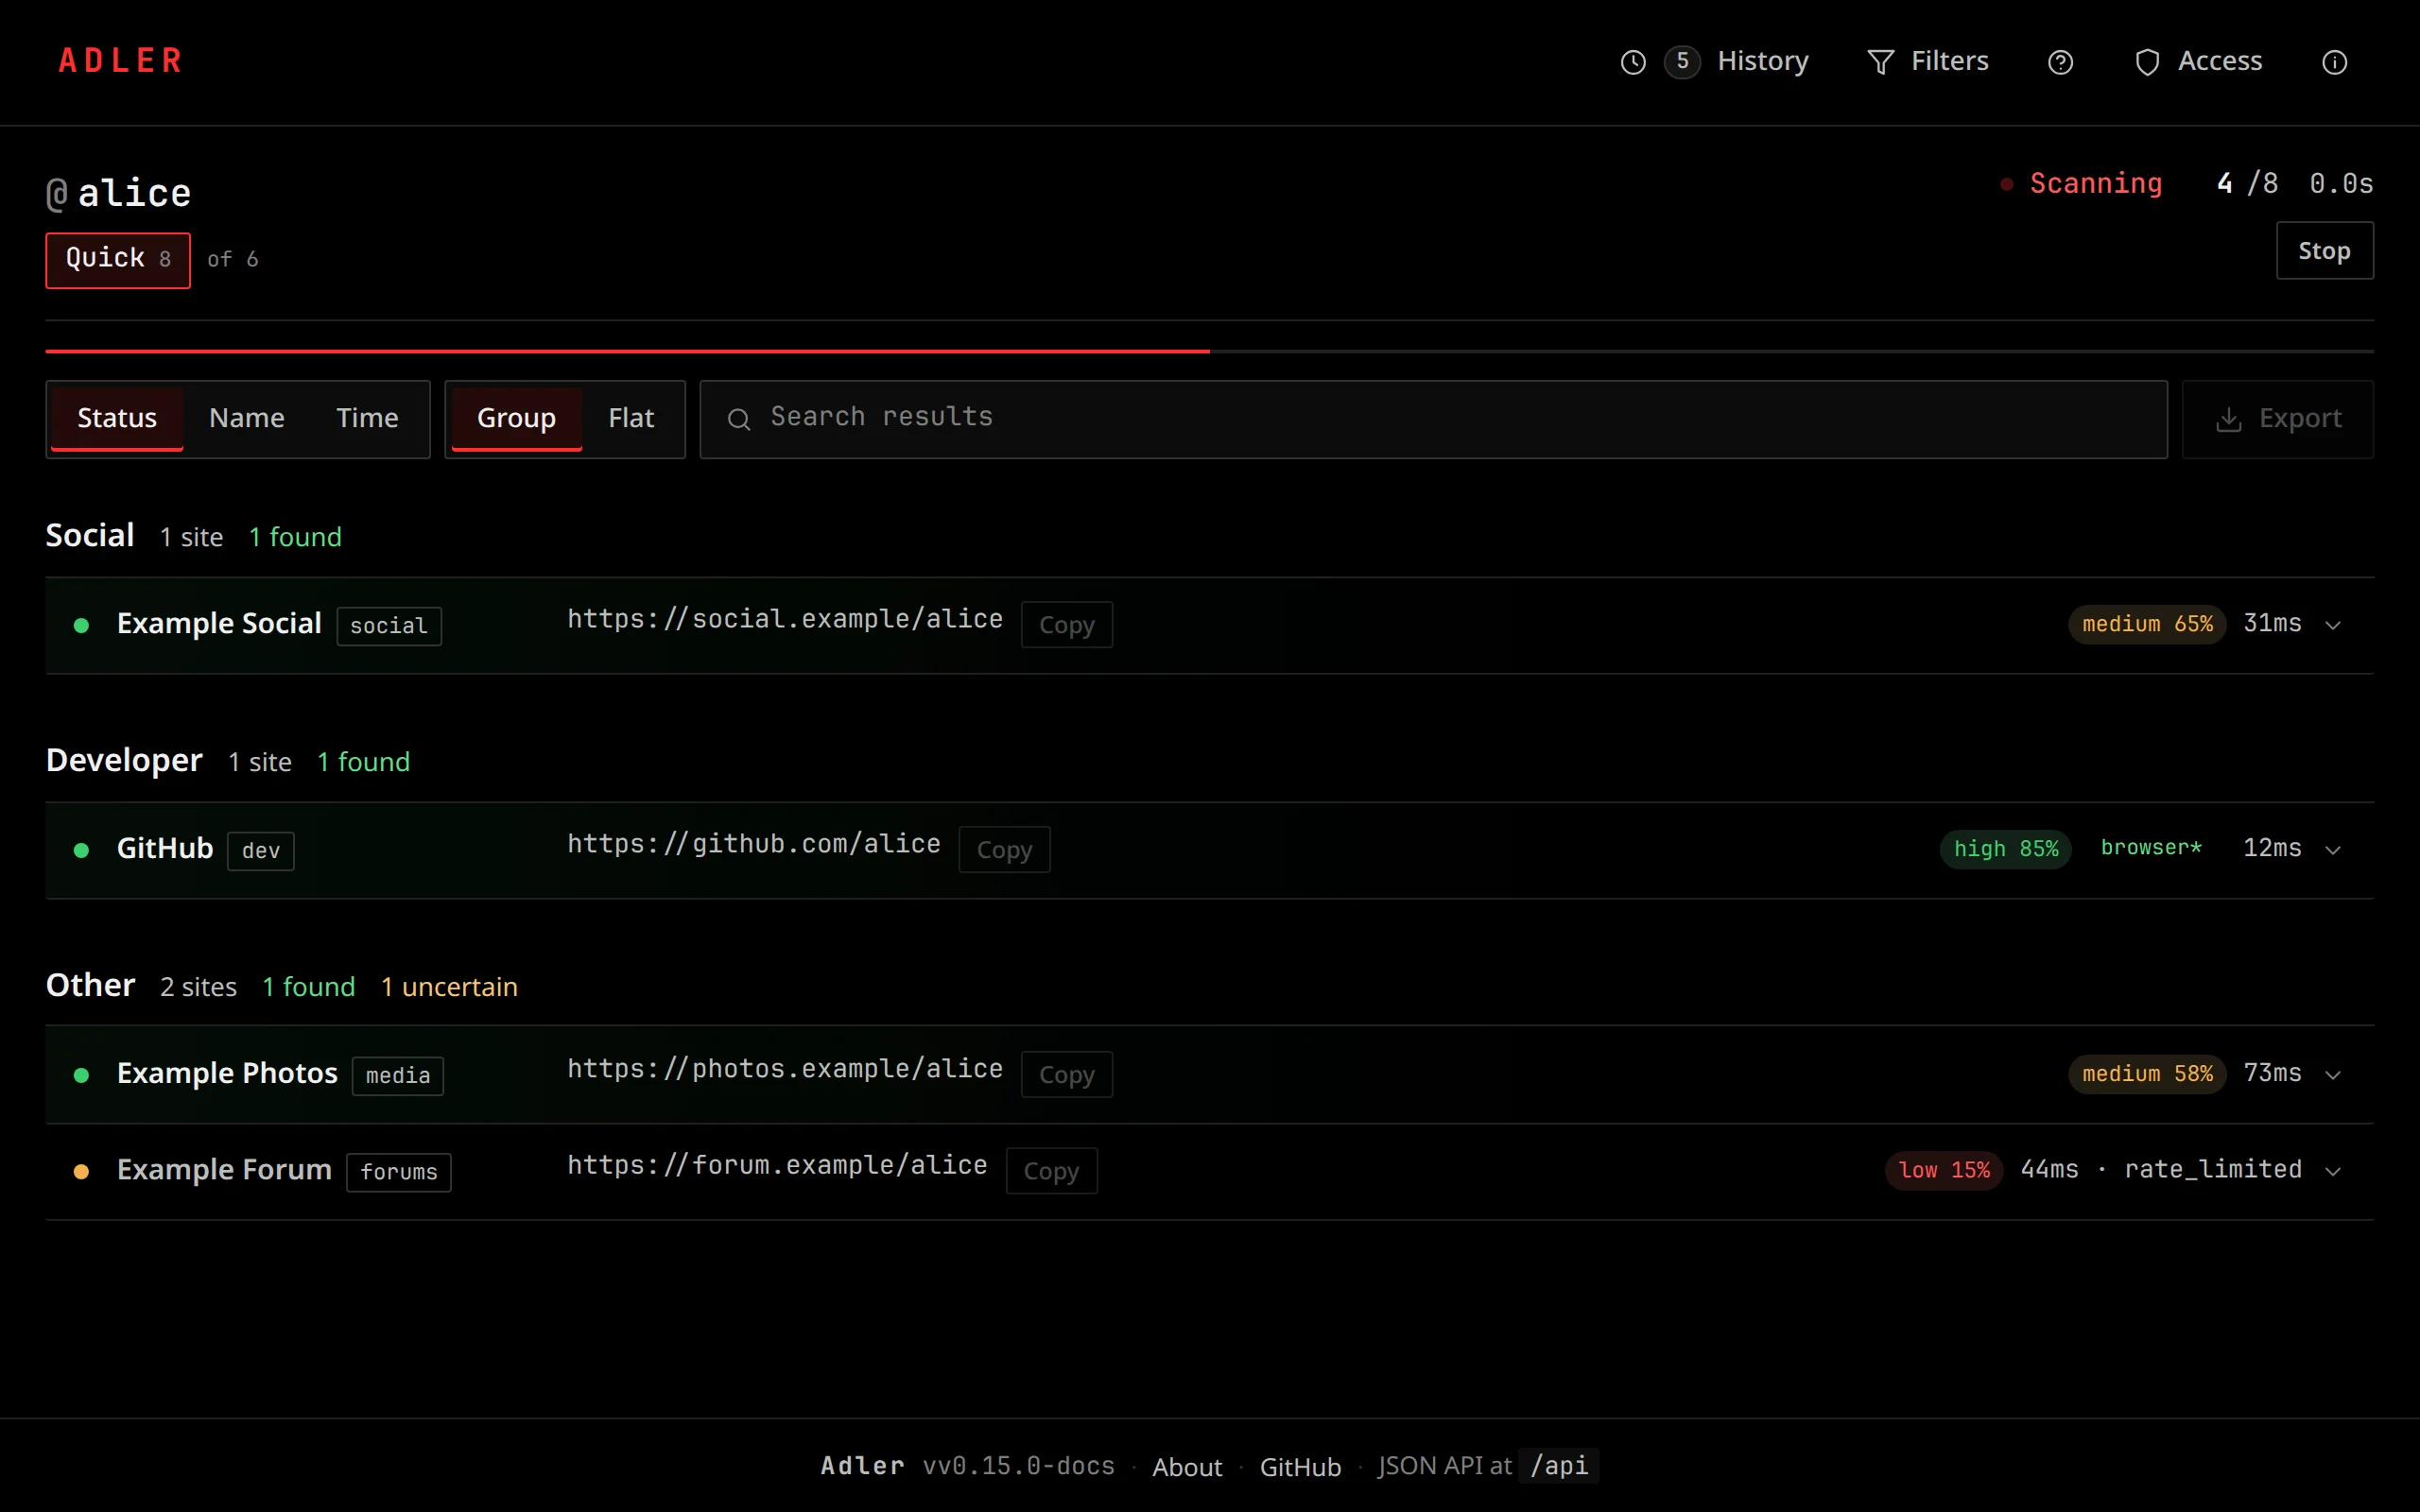2420x1512 pixels.
Task: Click the orange status dot for Example Forum
Action: pos(82,1171)
